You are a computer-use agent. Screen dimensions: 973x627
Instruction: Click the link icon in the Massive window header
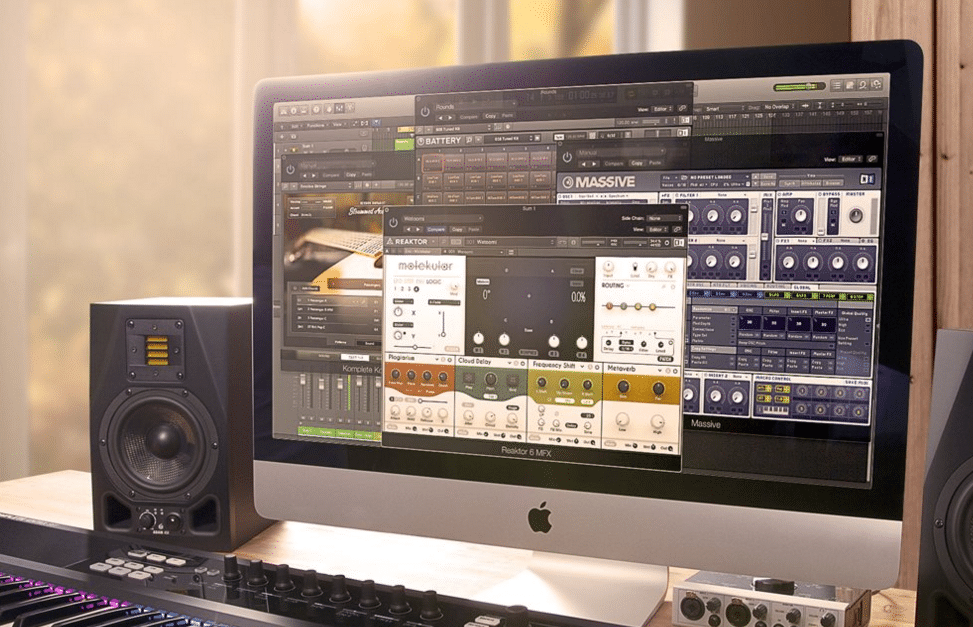872,160
